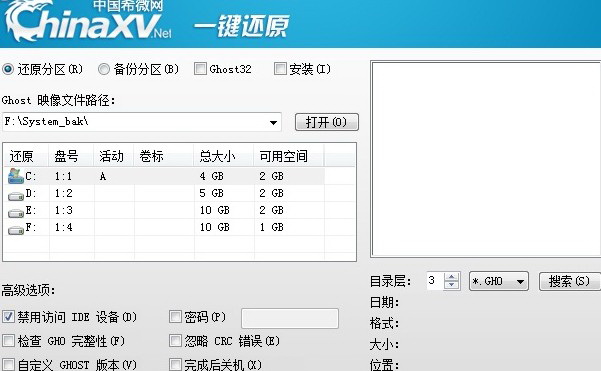Open the Ghost image path dropdown
The height and width of the screenshot is (371, 601).
coord(273,123)
